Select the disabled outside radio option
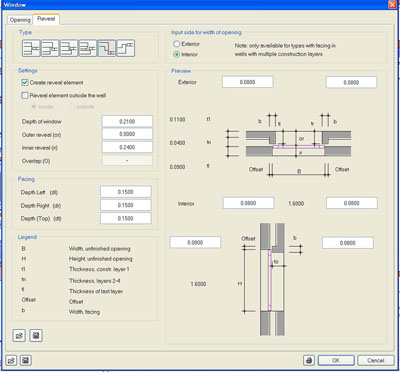Image resolution: width=400 pixels, height=372 pixels. pos(71,107)
